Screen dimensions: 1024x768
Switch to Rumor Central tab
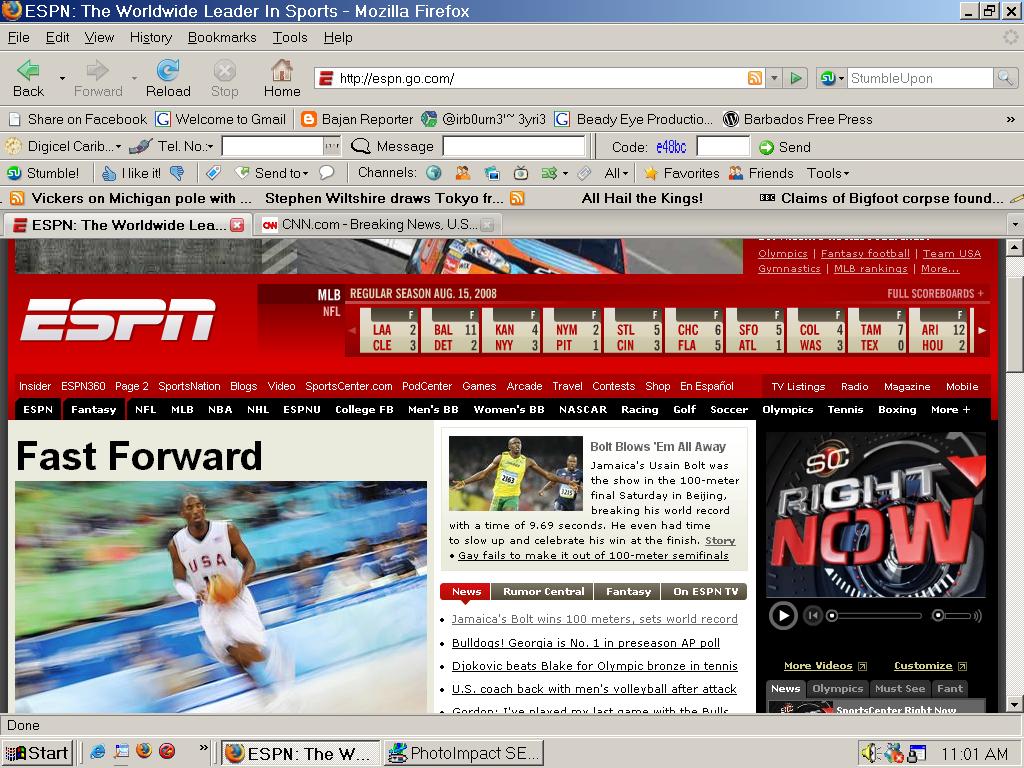pyautogui.click(x=543, y=592)
